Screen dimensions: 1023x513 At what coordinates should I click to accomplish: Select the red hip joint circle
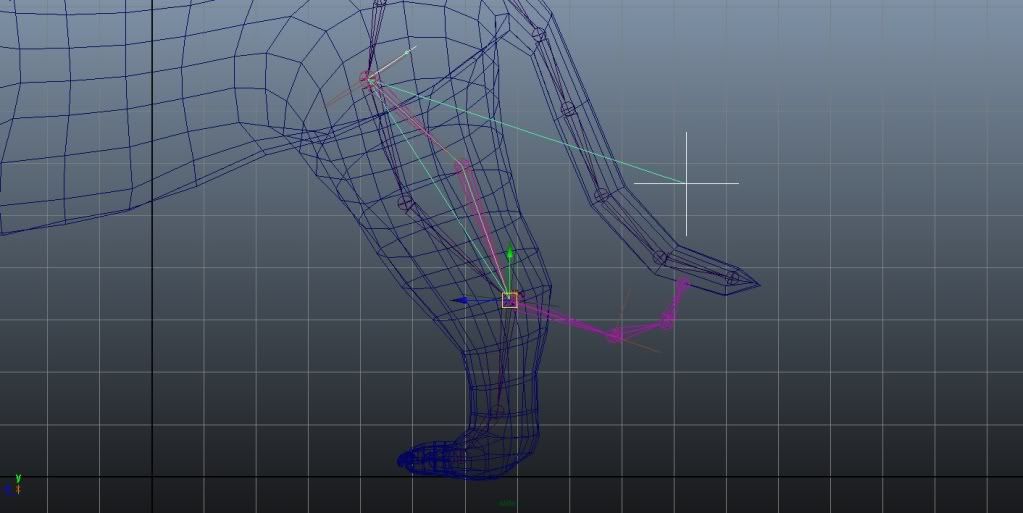pos(369,80)
